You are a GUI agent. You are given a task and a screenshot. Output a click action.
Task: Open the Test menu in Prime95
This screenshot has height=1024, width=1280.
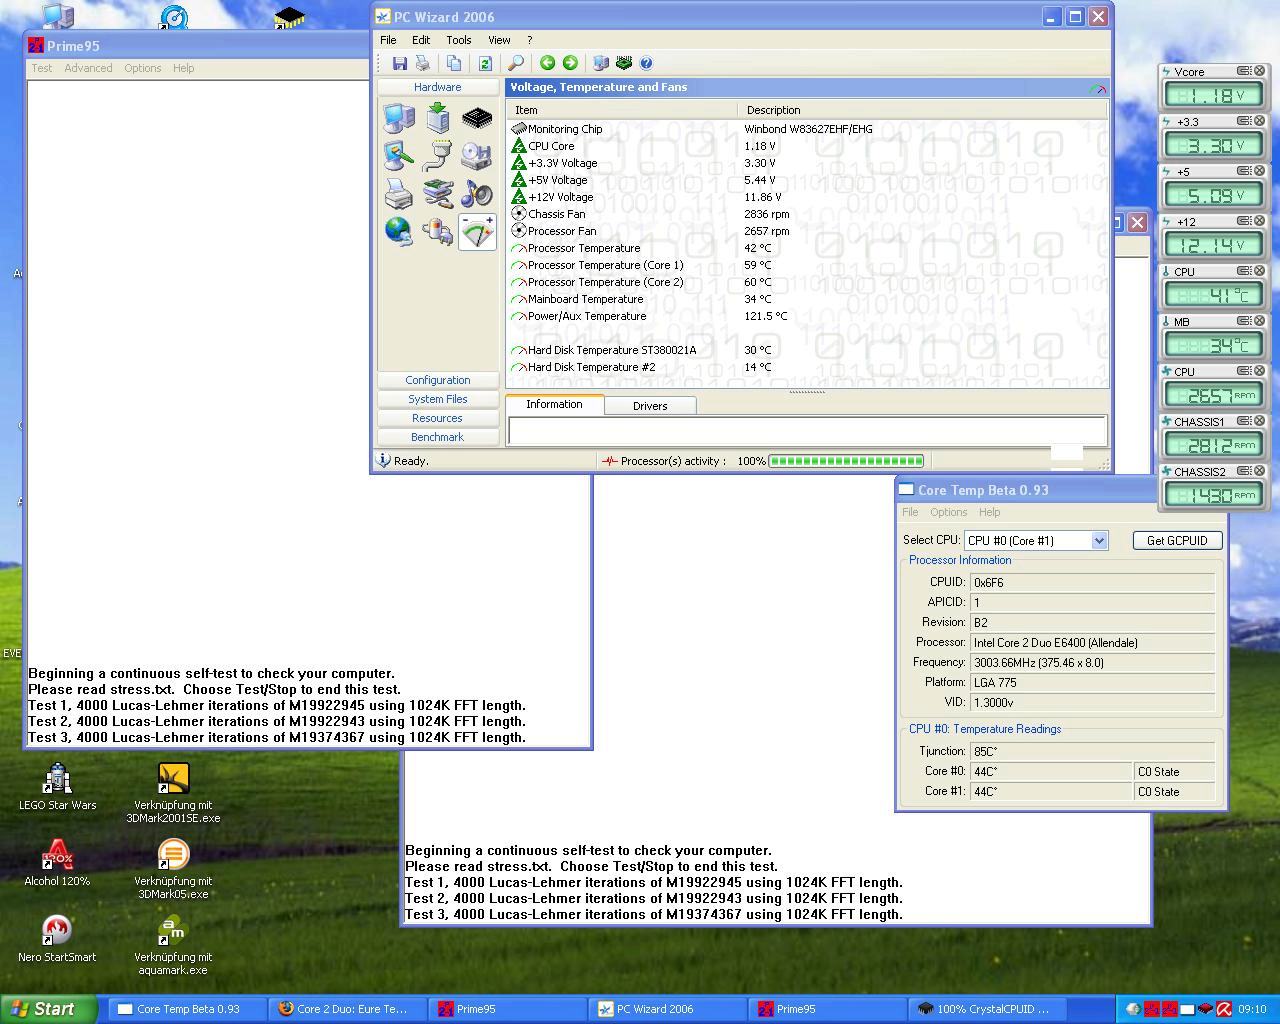(42, 68)
